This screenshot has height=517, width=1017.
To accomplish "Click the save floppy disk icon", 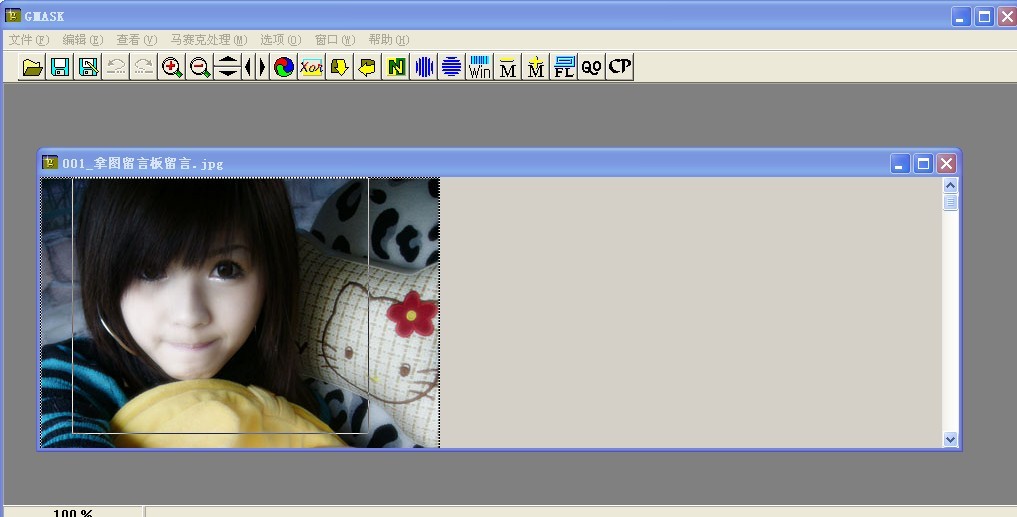I will 60,67.
